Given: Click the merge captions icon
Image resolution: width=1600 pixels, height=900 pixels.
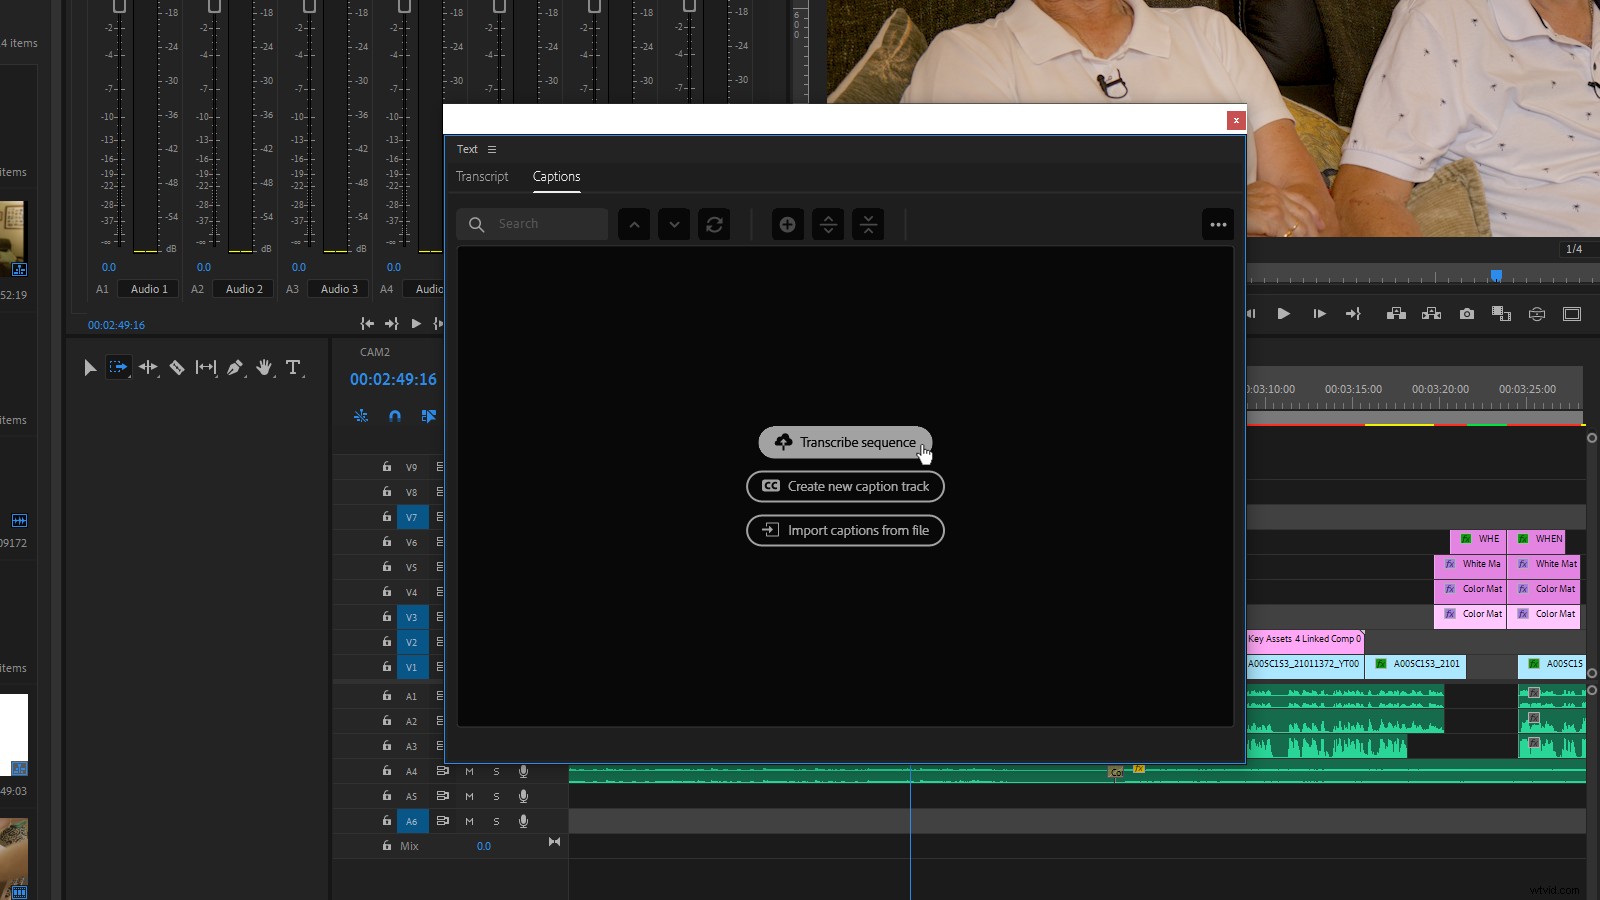Looking at the screenshot, I should coord(869,224).
